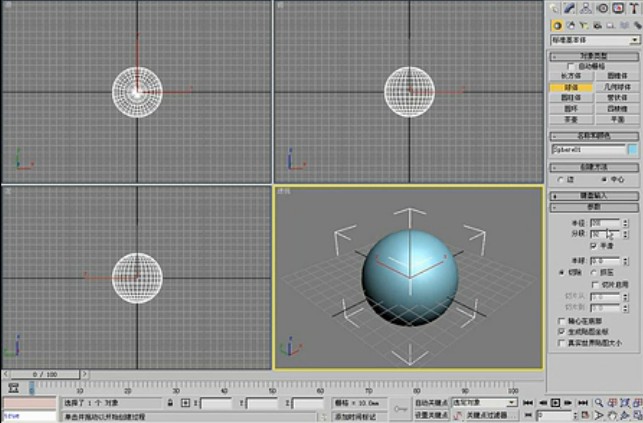This screenshot has height=423, width=643.
Task: Select the 挤压 squash radio button
Action: click(x=593, y=273)
